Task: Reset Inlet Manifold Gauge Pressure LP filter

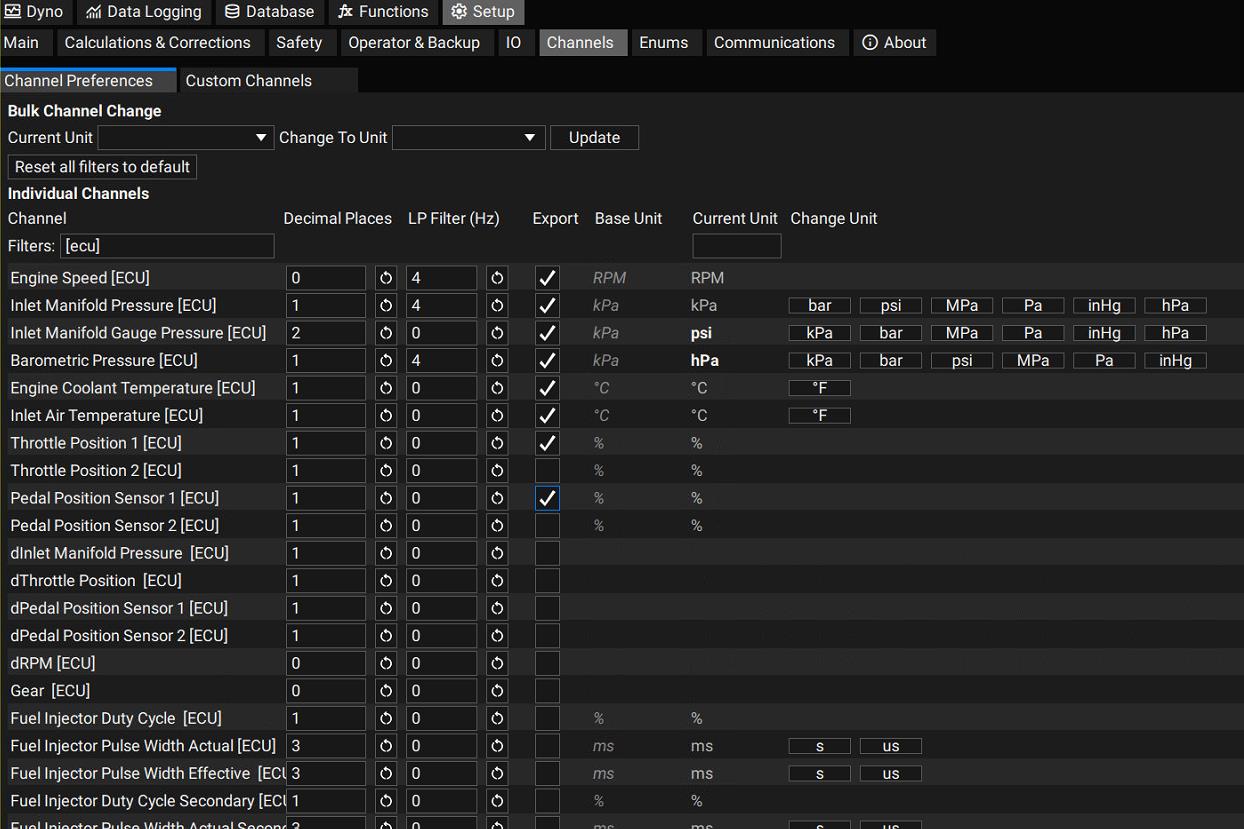Action: coord(497,333)
